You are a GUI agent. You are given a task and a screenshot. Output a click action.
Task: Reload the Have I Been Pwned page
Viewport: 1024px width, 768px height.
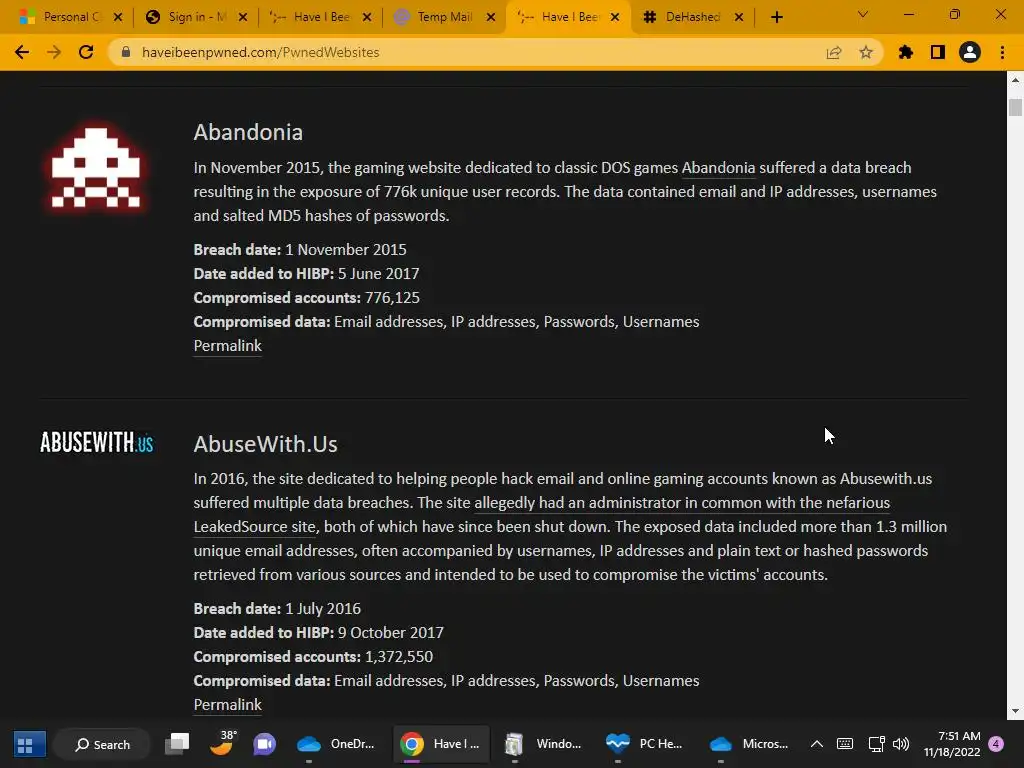coord(86,52)
